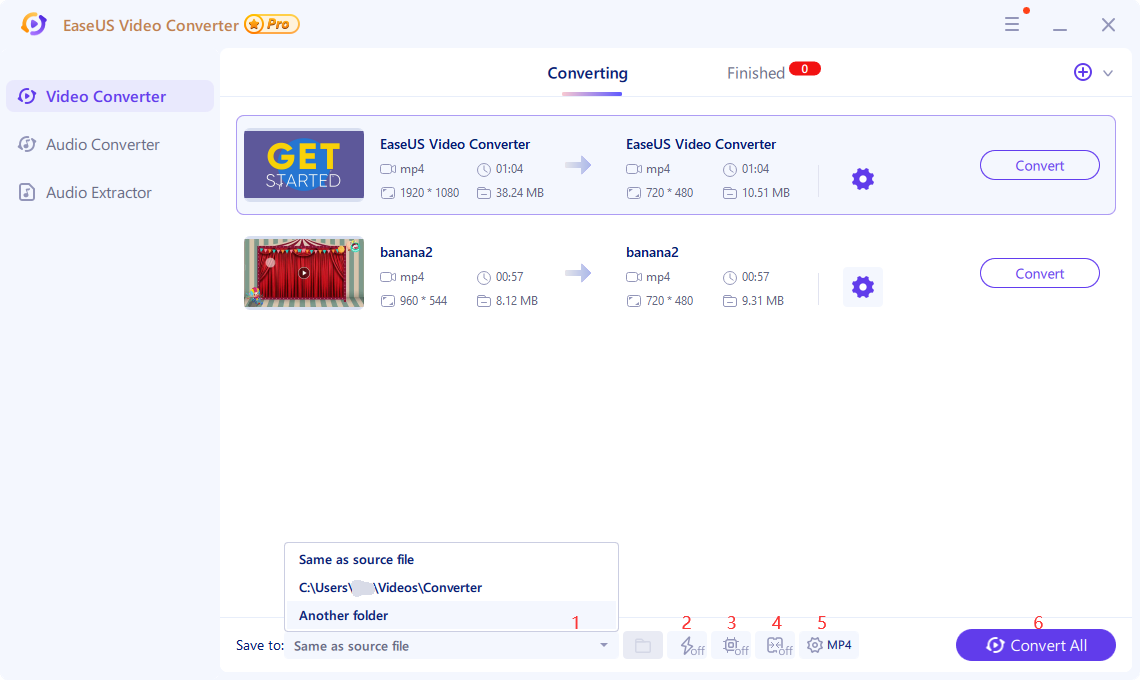Screen dimensions: 1140x680
Task: Collapse the Save to dropdown box
Action: [x=451, y=646]
